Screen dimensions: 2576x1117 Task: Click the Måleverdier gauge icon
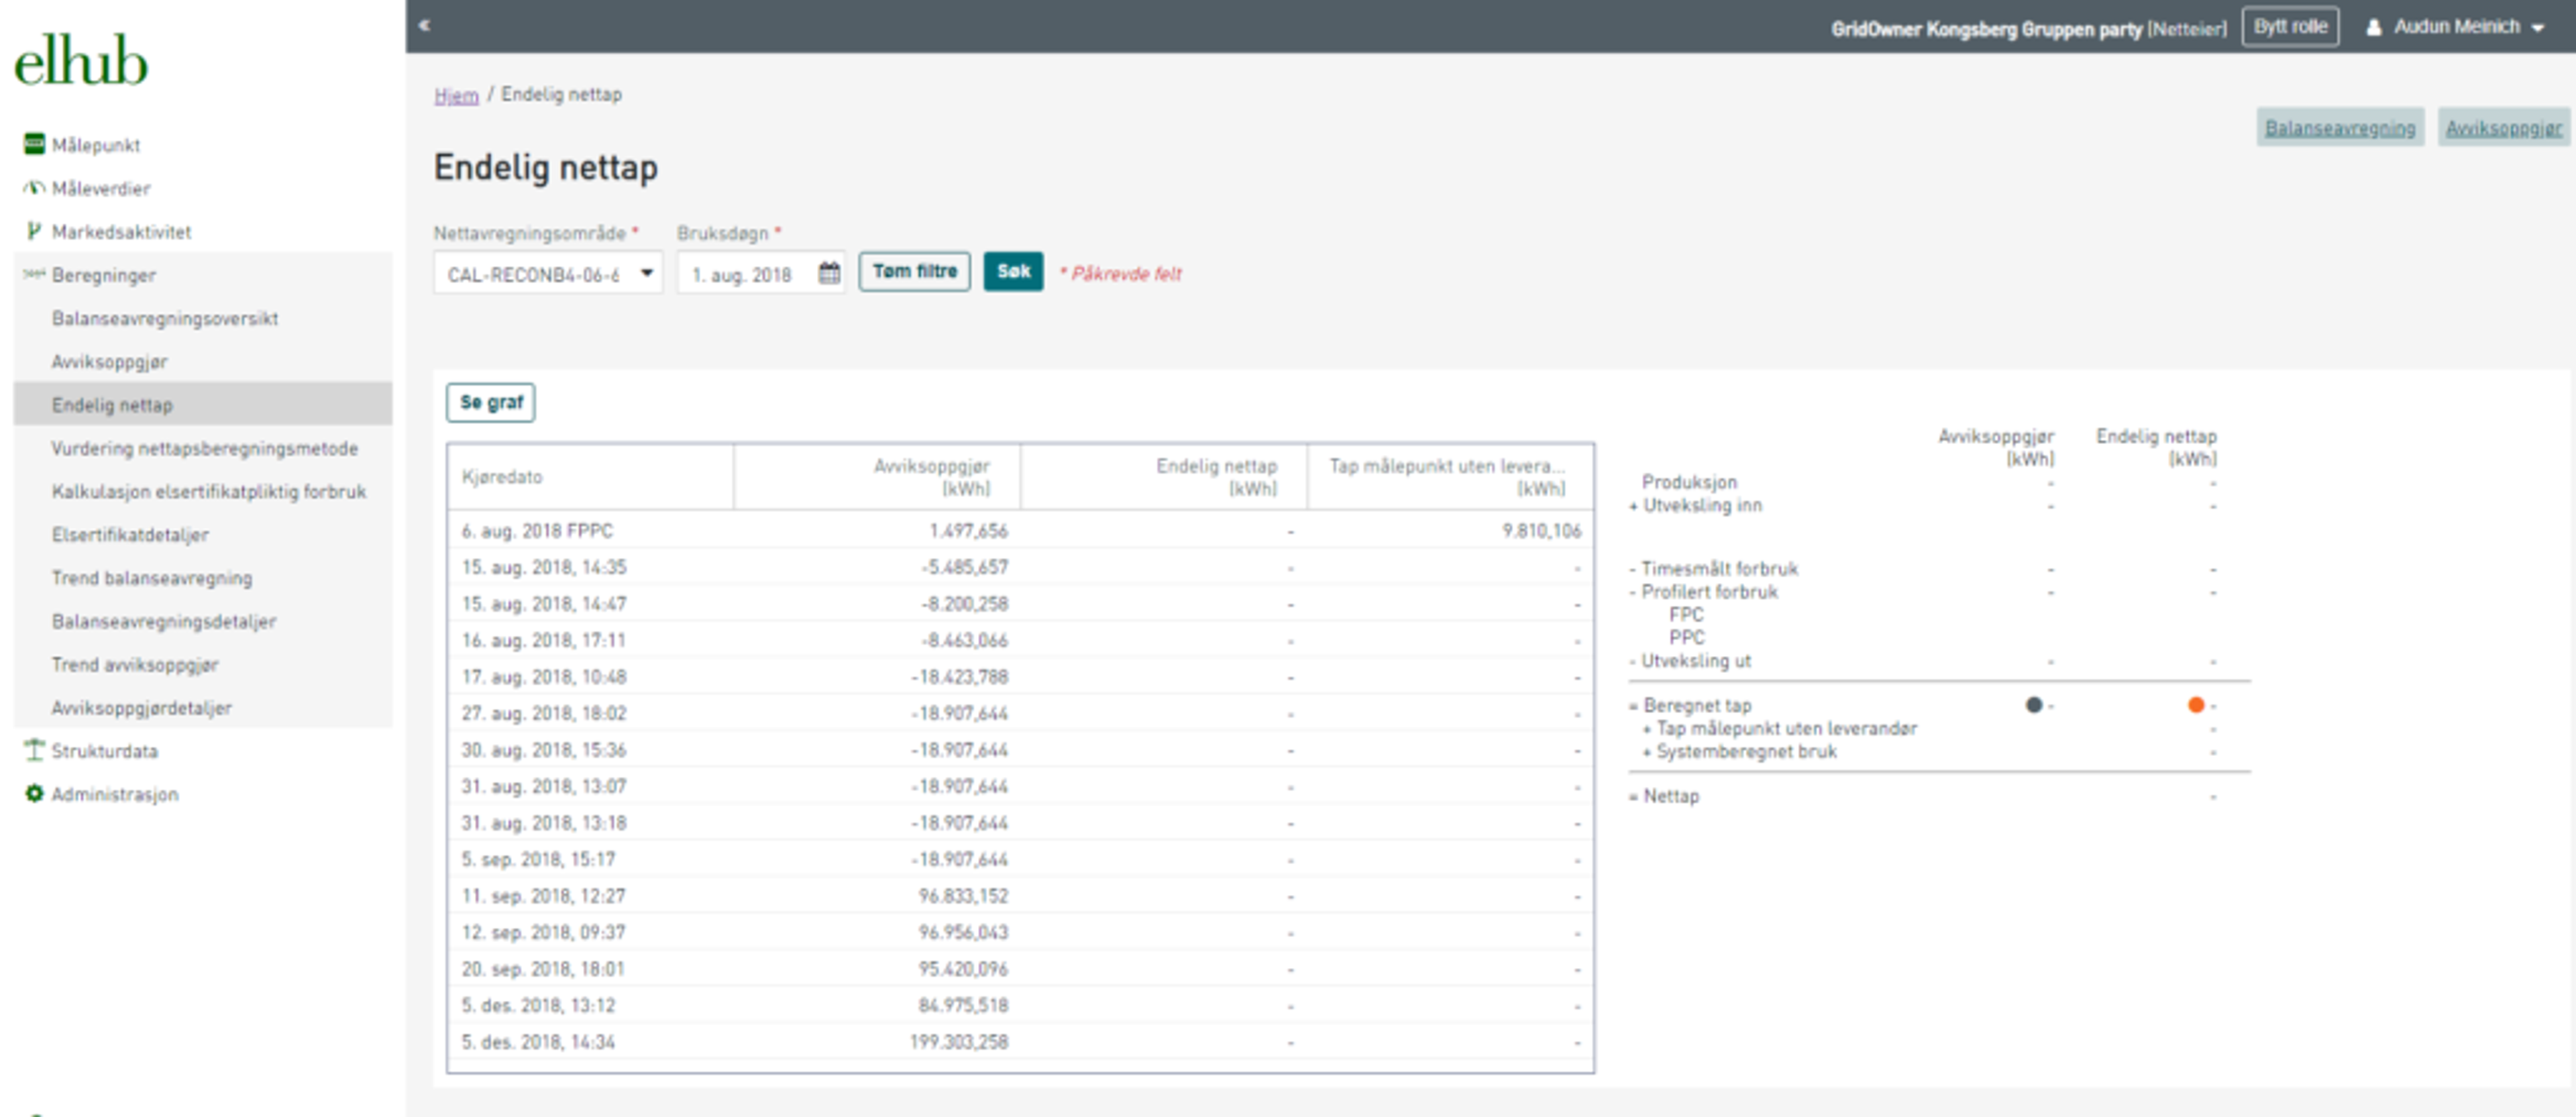(34, 188)
